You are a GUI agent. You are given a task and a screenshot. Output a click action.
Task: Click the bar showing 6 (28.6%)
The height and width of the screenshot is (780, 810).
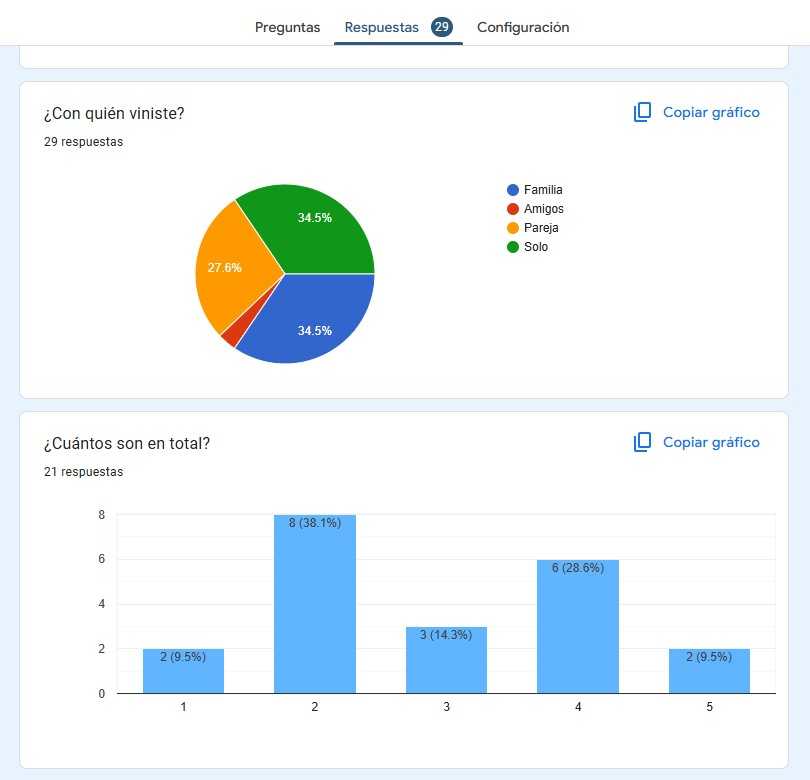tap(578, 625)
